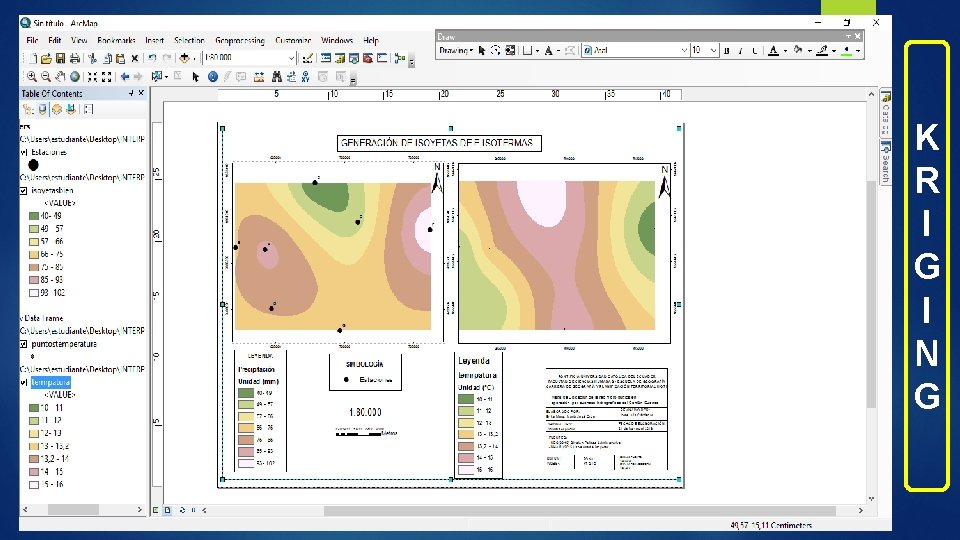Image resolution: width=960 pixels, height=540 pixels.
Task: Open the map scale dropdown
Action: click(x=291, y=58)
